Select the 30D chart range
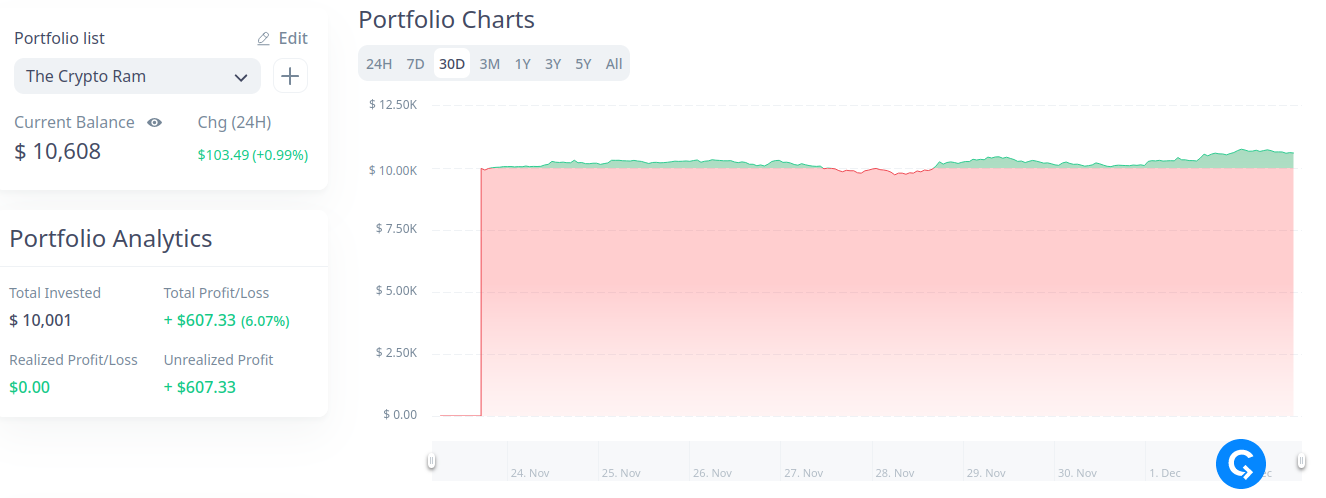The height and width of the screenshot is (498, 1326). pos(452,64)
